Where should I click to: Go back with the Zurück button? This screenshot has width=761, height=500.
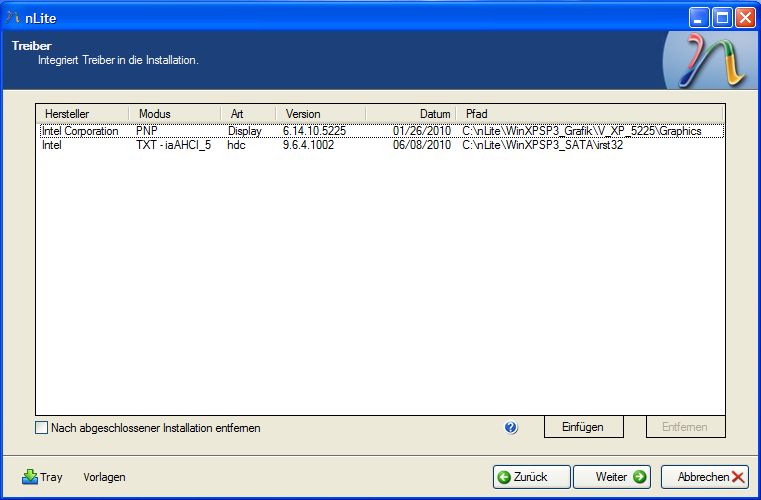point(532,477)
